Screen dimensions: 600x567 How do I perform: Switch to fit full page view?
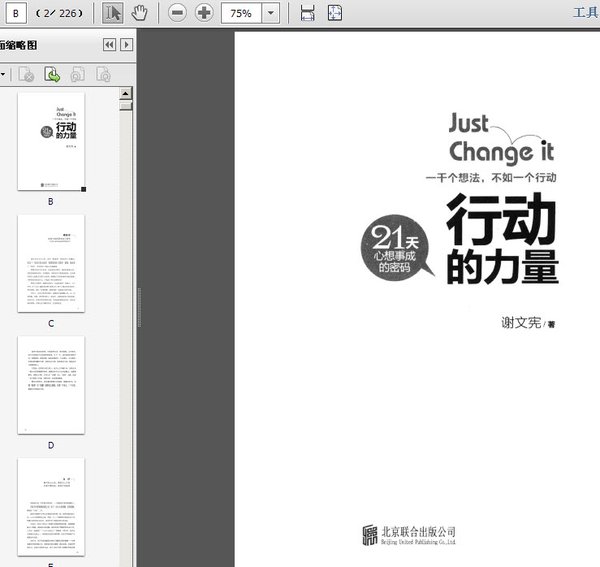[x=334, y=13]
